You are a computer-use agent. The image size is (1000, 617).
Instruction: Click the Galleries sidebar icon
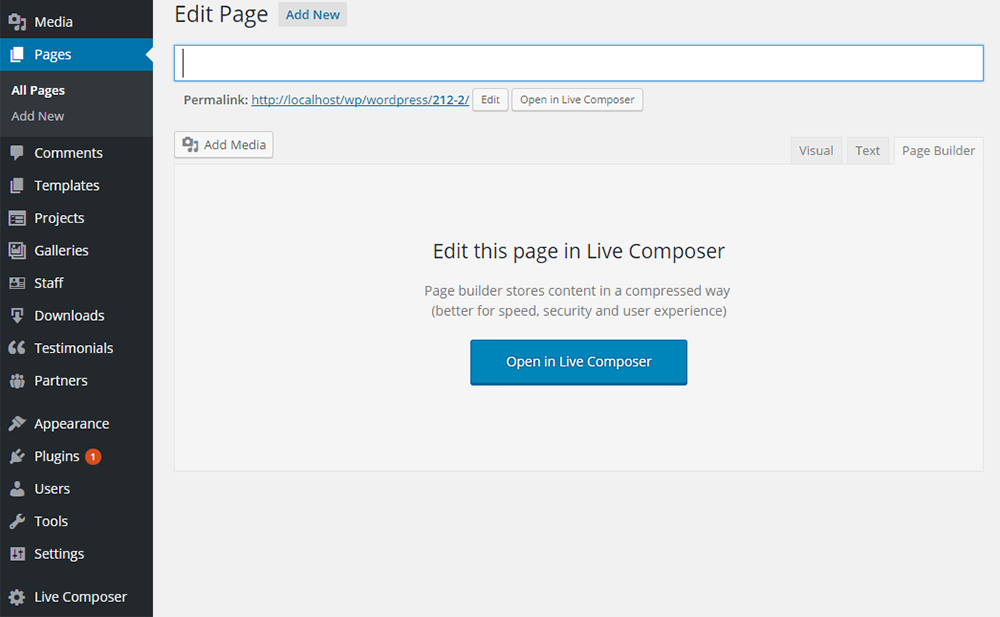coord(17,250)
